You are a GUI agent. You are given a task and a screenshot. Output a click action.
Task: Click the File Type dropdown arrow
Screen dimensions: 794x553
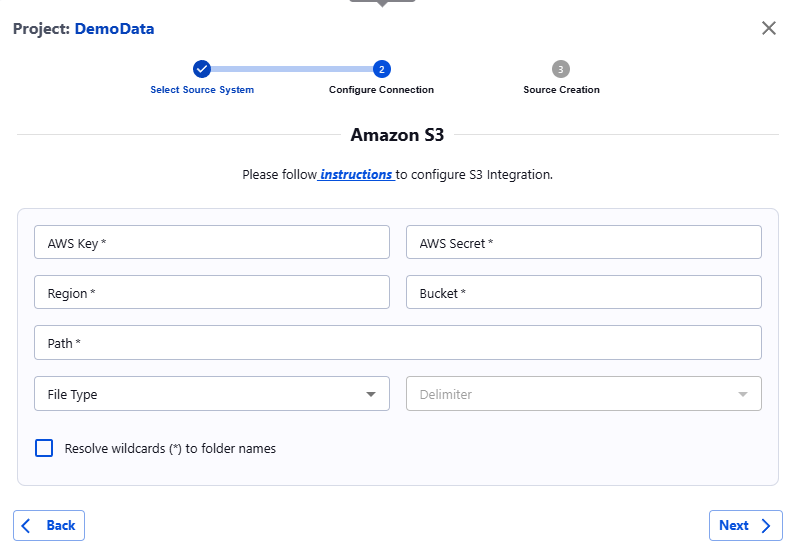coord(371,394)
